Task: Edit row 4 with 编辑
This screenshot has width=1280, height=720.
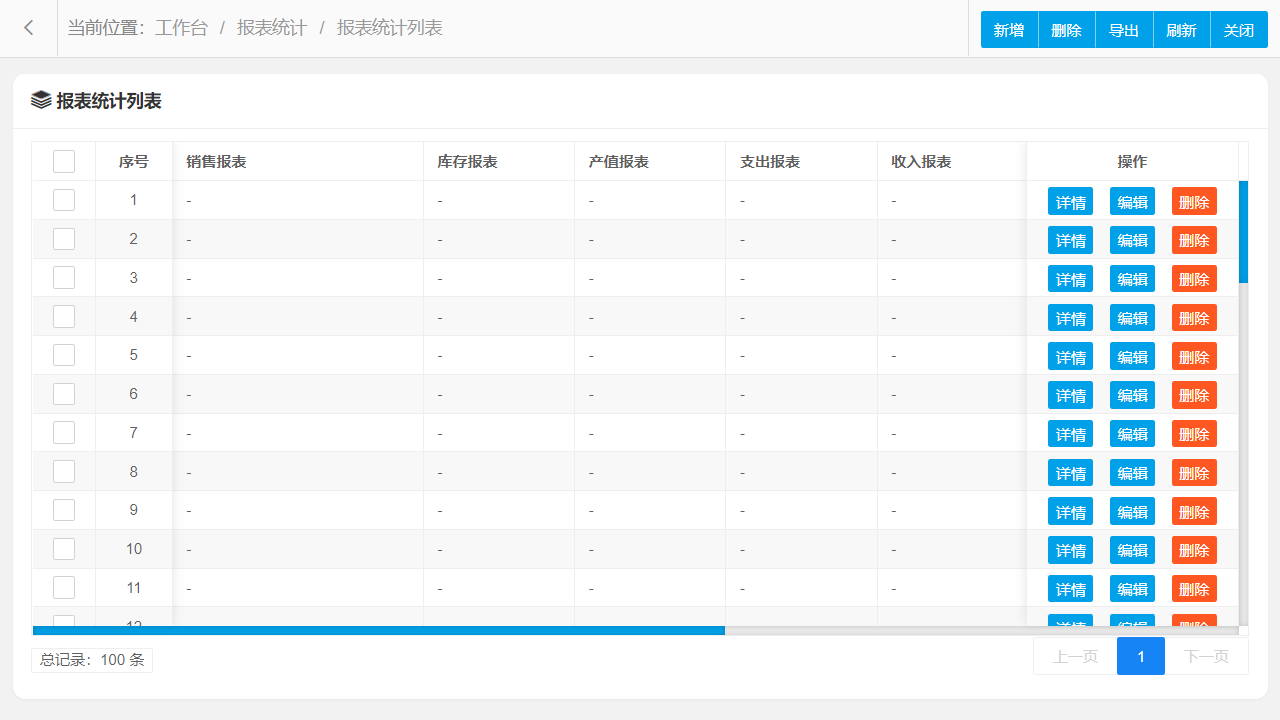Action: [1132, 317]
